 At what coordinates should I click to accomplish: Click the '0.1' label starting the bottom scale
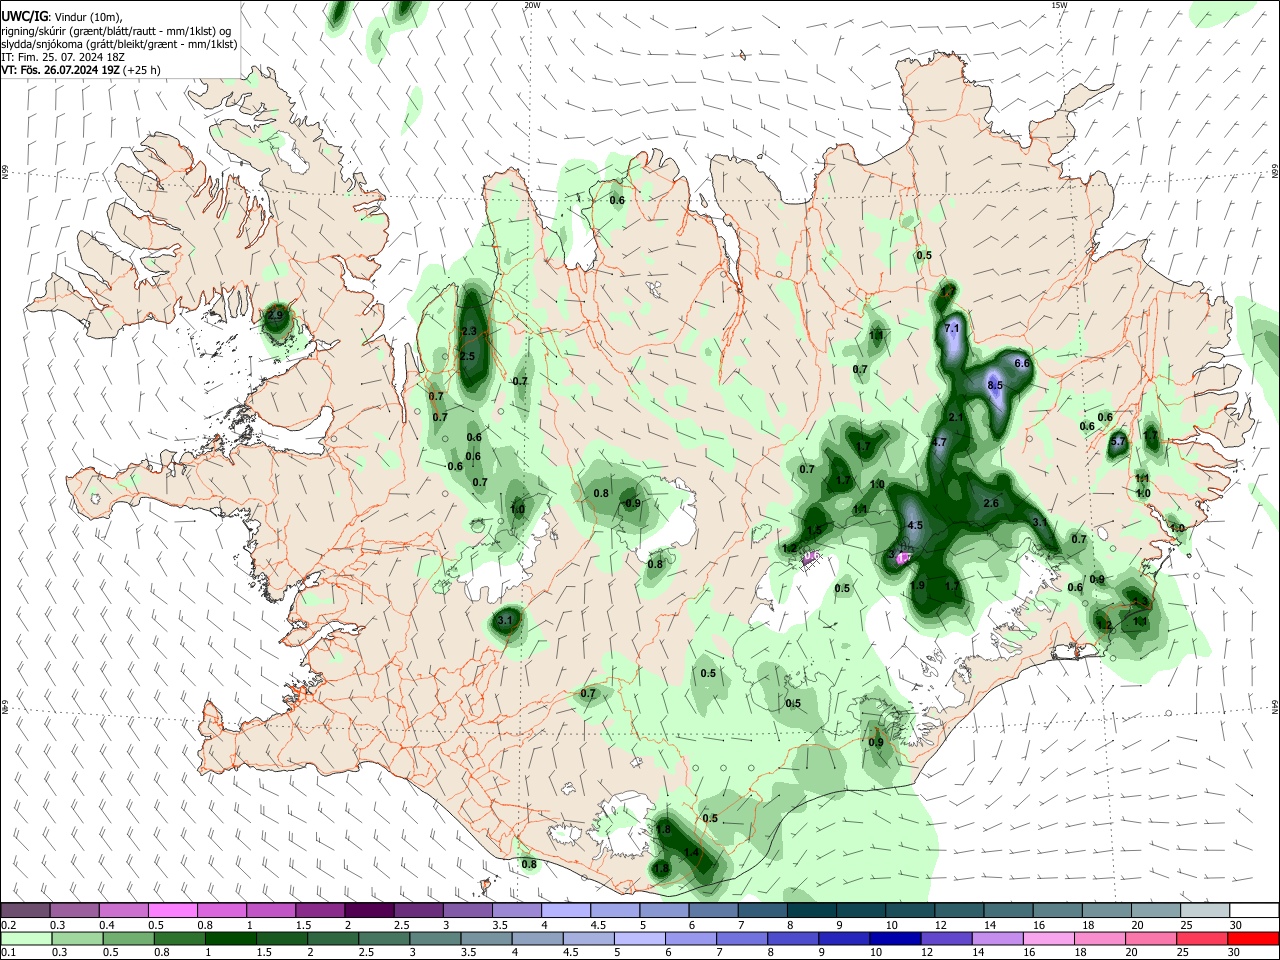(9, 953)
